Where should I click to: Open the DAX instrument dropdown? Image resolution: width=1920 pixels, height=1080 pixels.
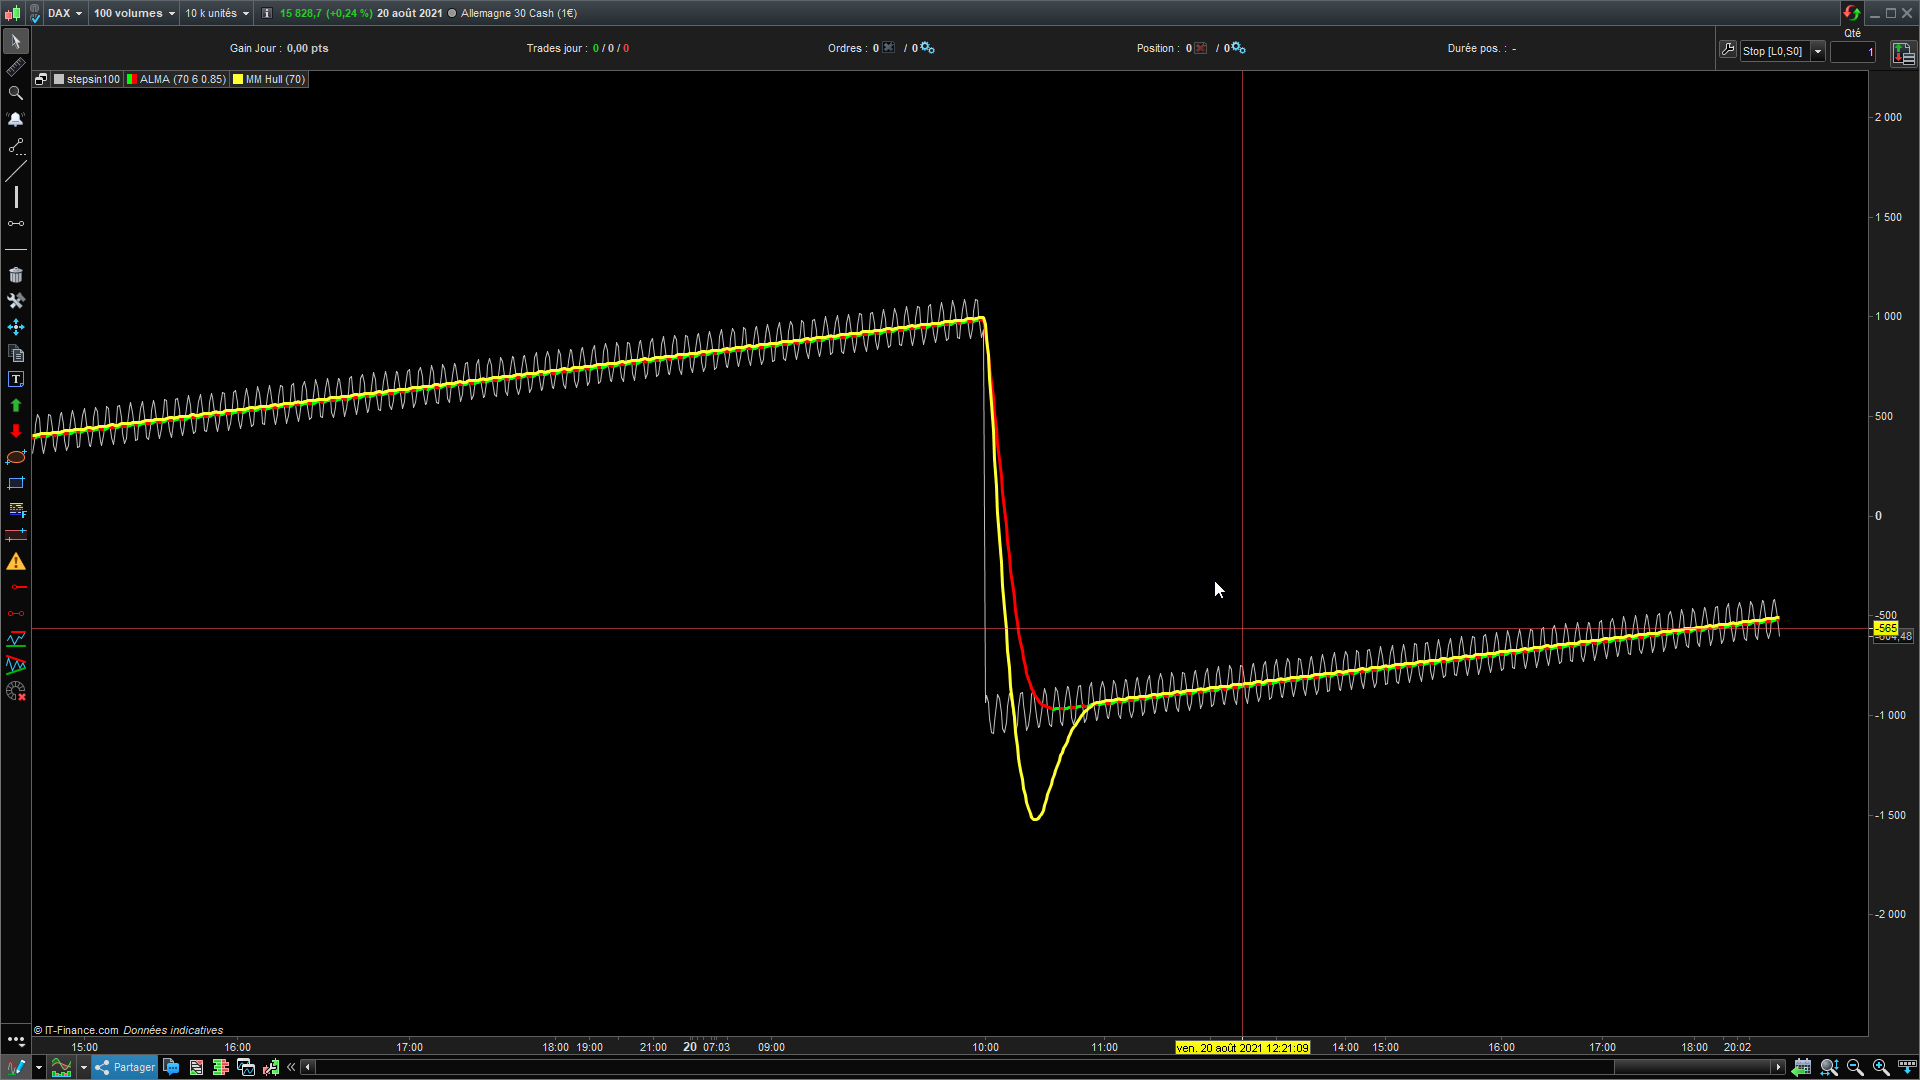[66, 13]
